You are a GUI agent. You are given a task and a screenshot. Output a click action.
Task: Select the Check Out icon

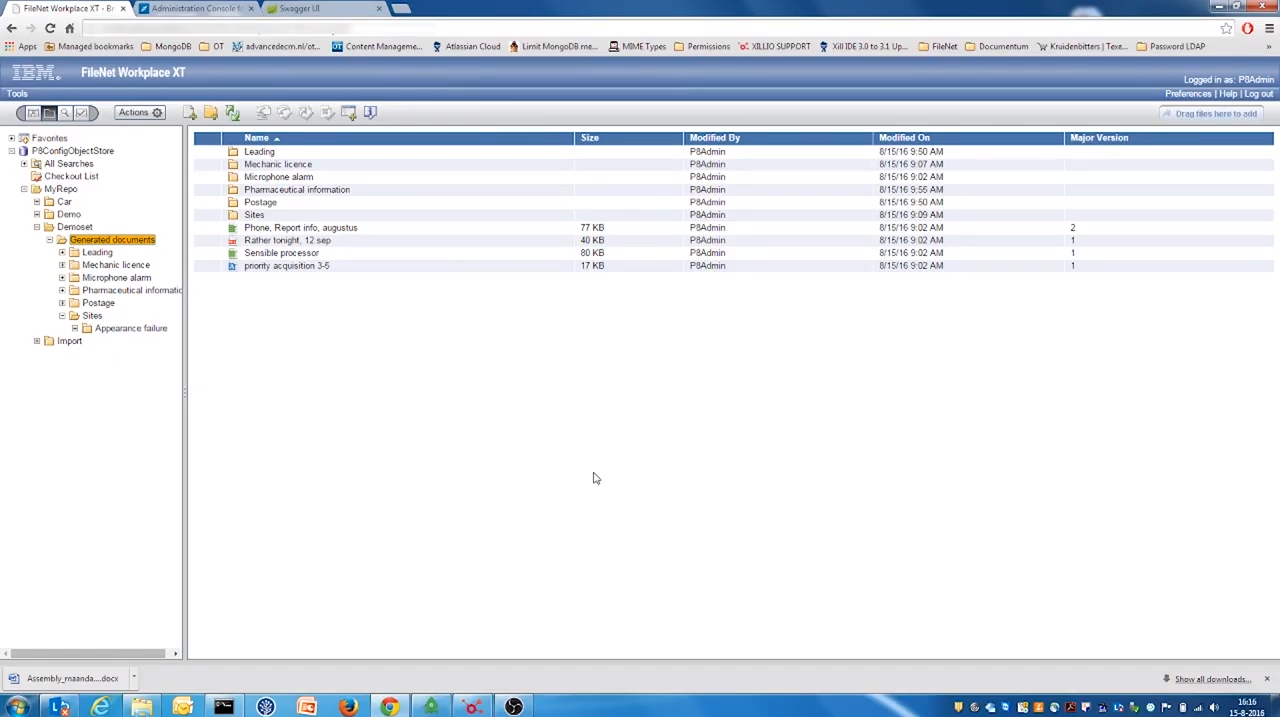(x=264, y=112)
